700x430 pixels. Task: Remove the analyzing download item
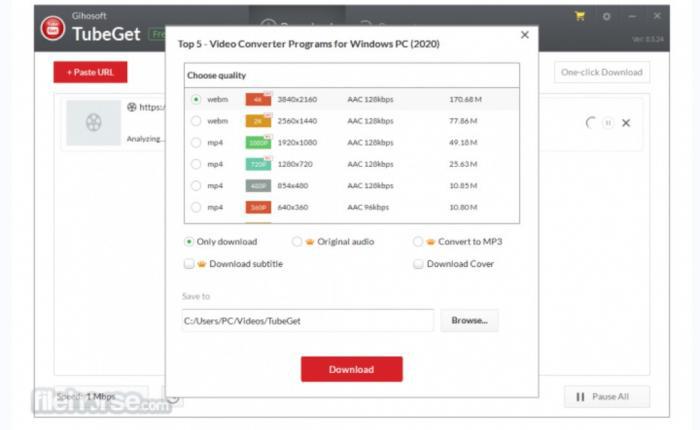click(x=626, y=123)
